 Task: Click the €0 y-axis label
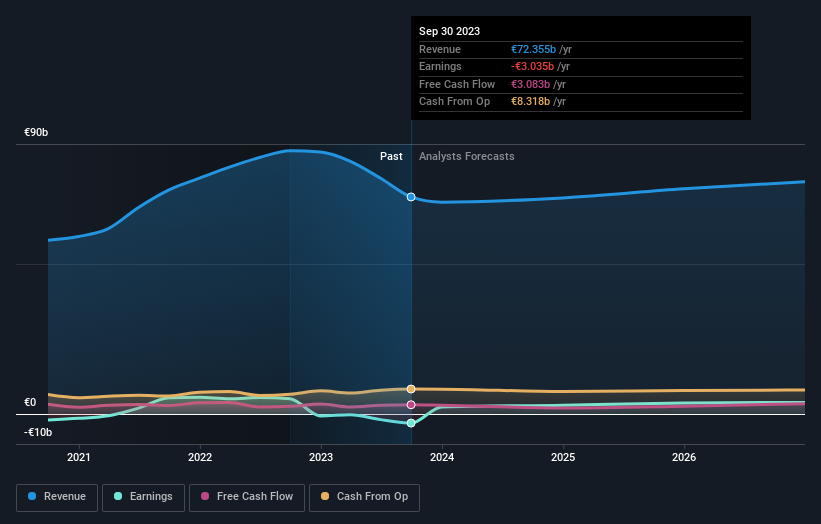point(30,403)
